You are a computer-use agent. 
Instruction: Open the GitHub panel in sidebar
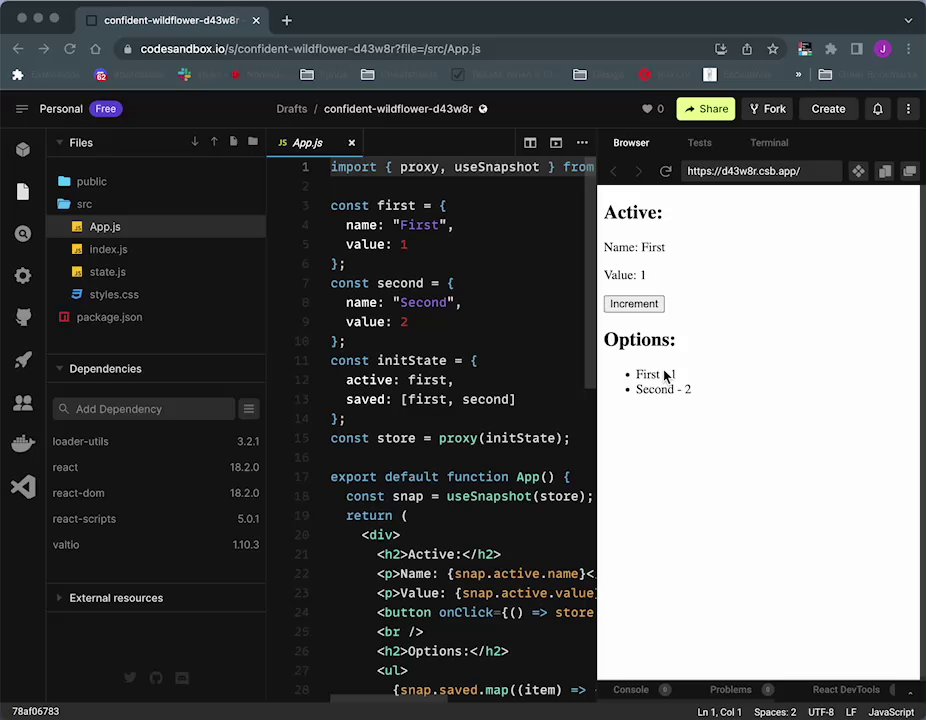[x=23, y=318]
